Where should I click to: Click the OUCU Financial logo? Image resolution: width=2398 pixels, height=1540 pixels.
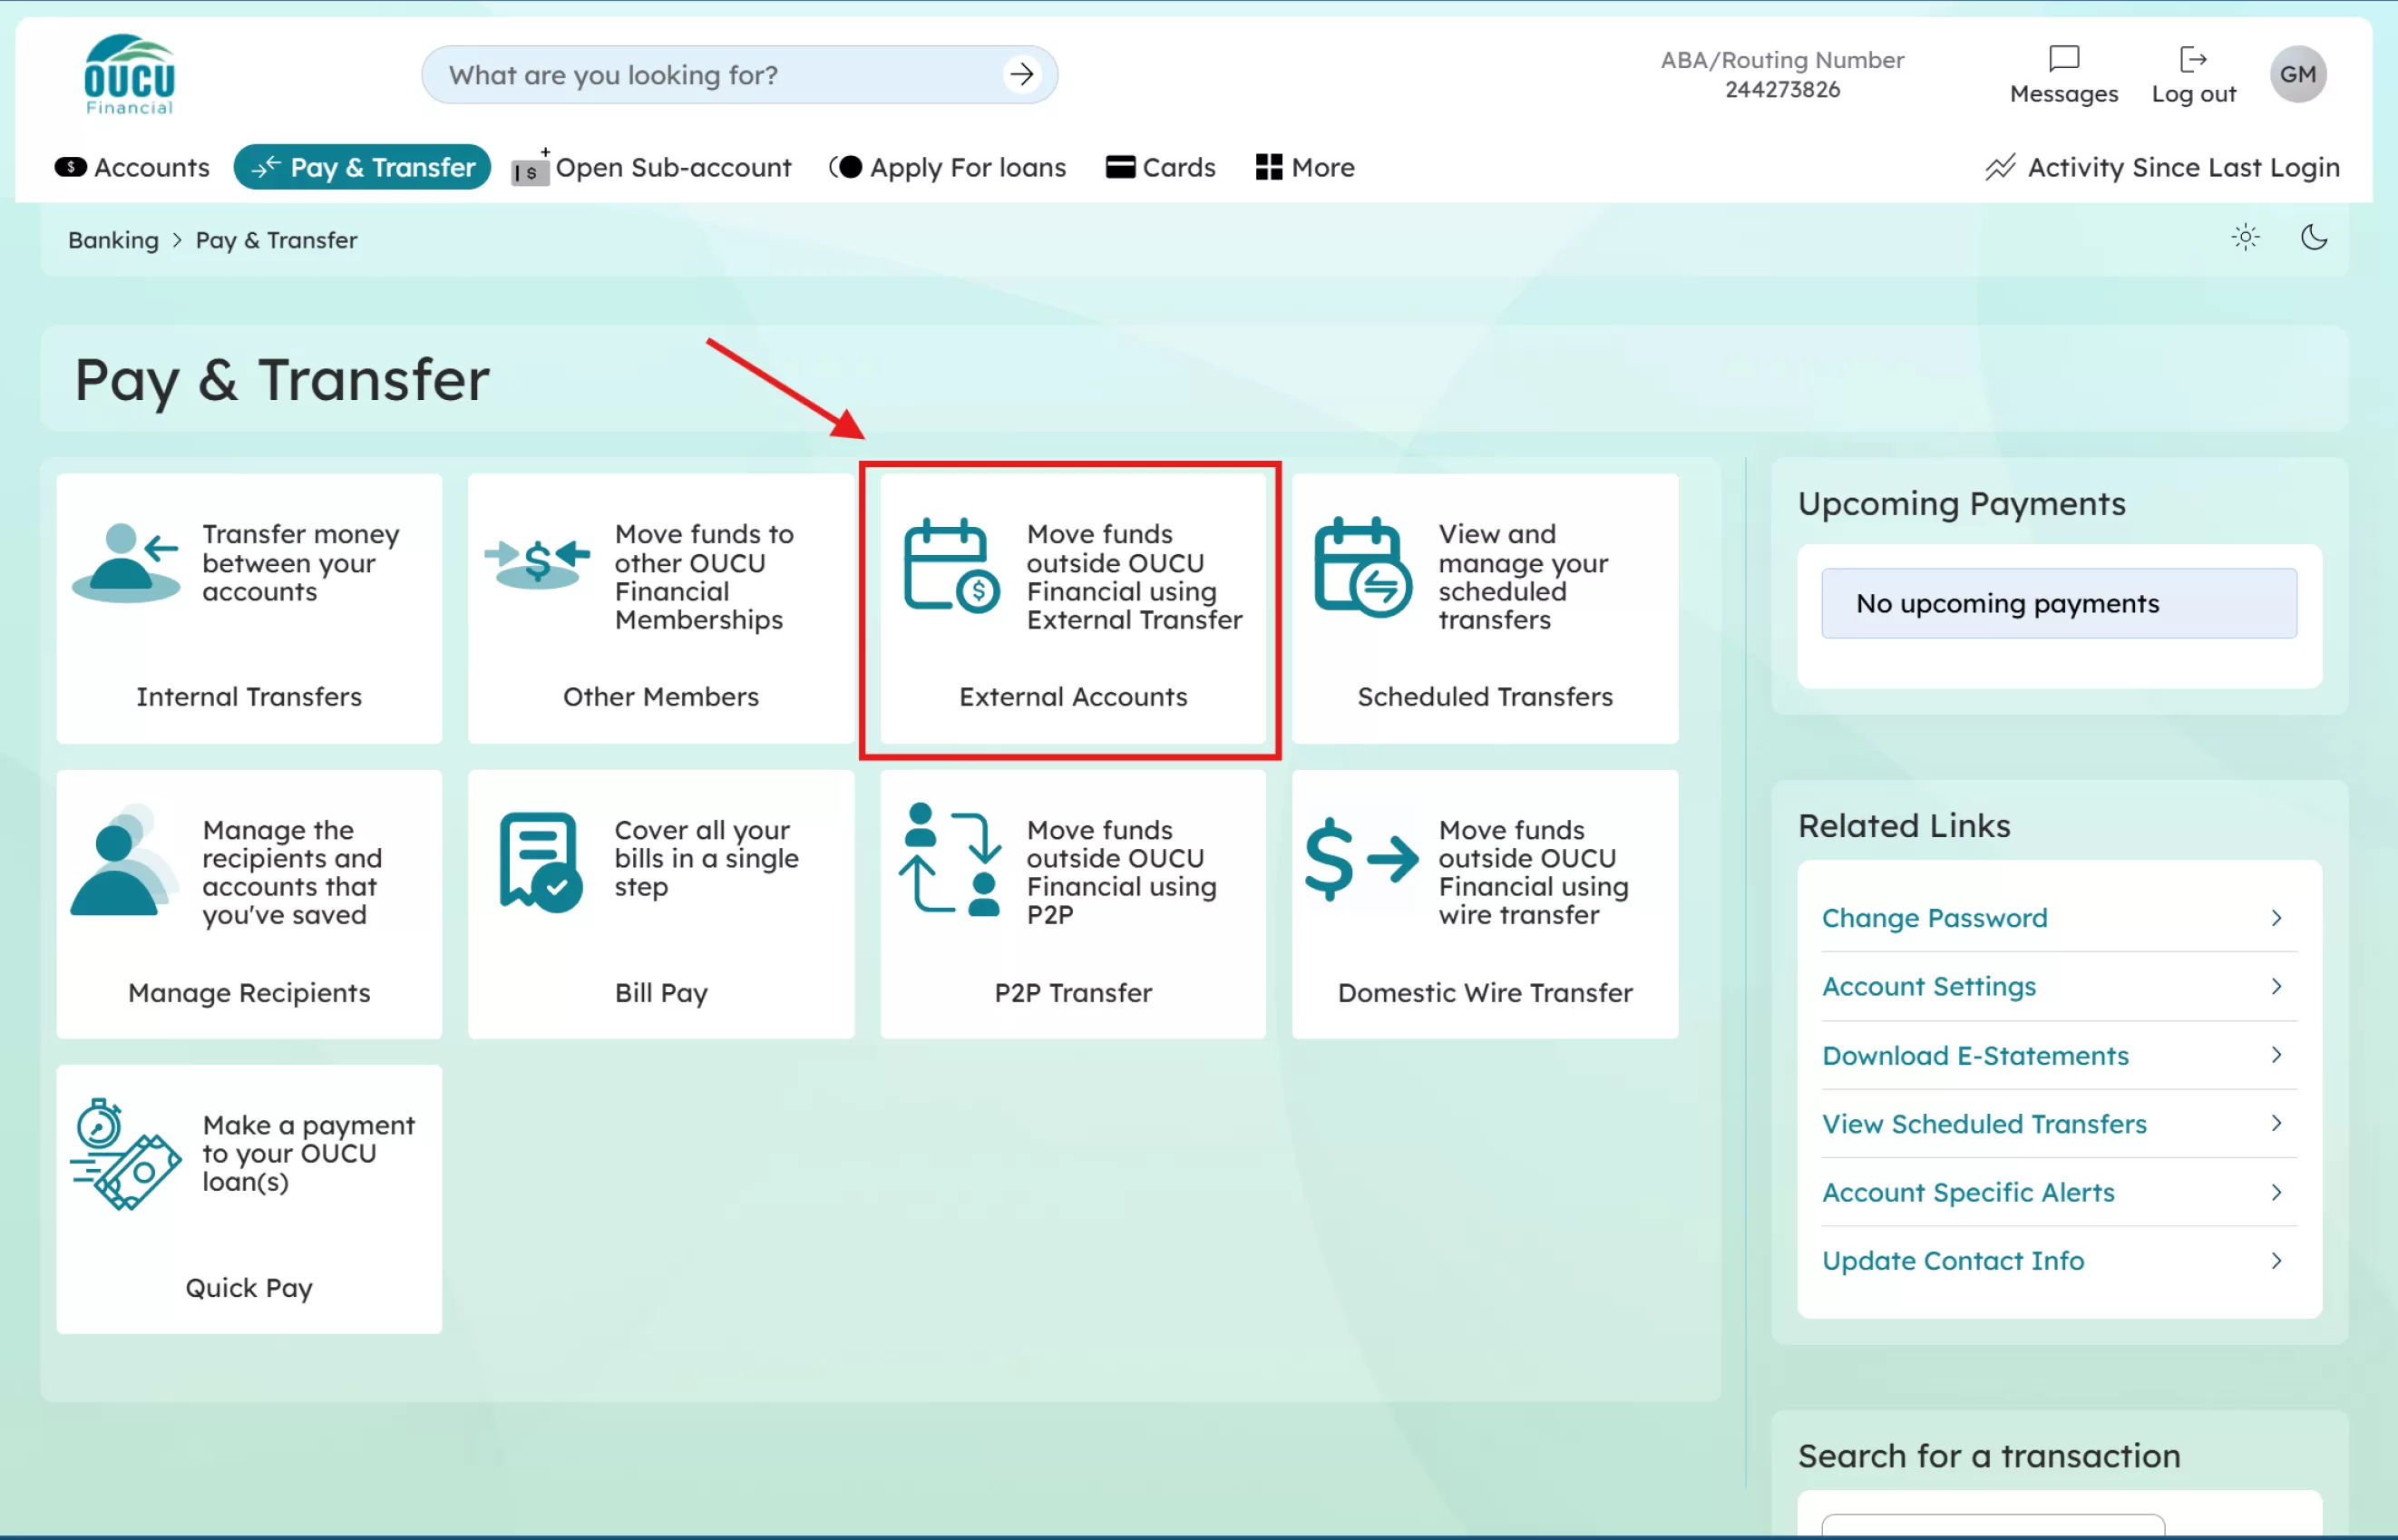point(129,75)
